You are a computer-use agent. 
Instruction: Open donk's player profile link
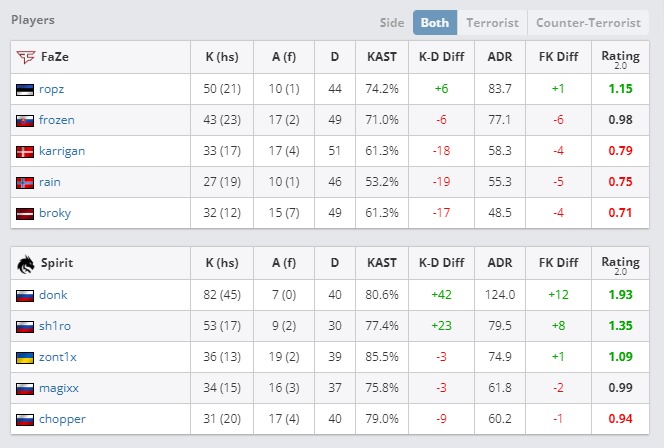click(53, 295)
